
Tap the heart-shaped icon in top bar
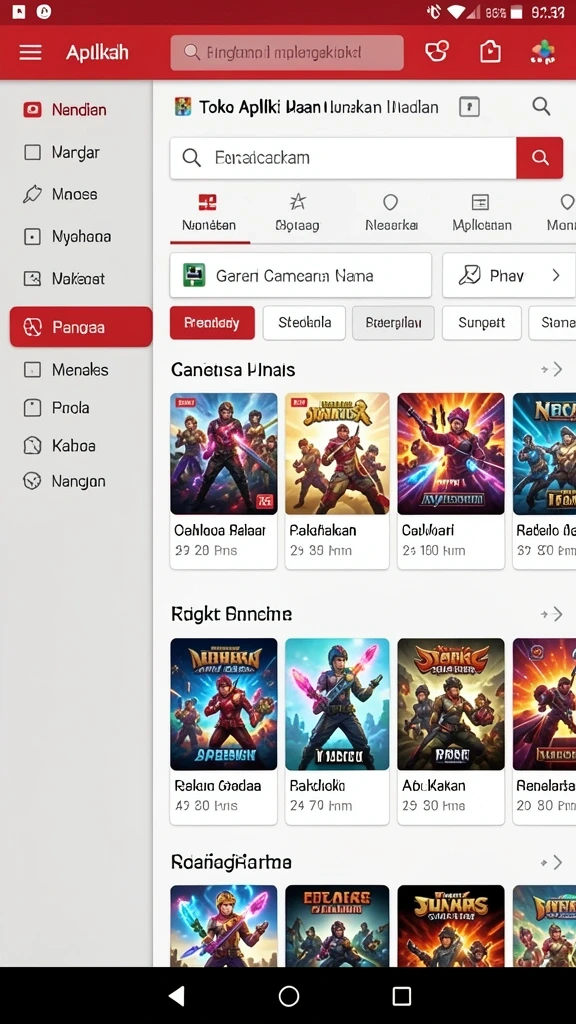437,52
